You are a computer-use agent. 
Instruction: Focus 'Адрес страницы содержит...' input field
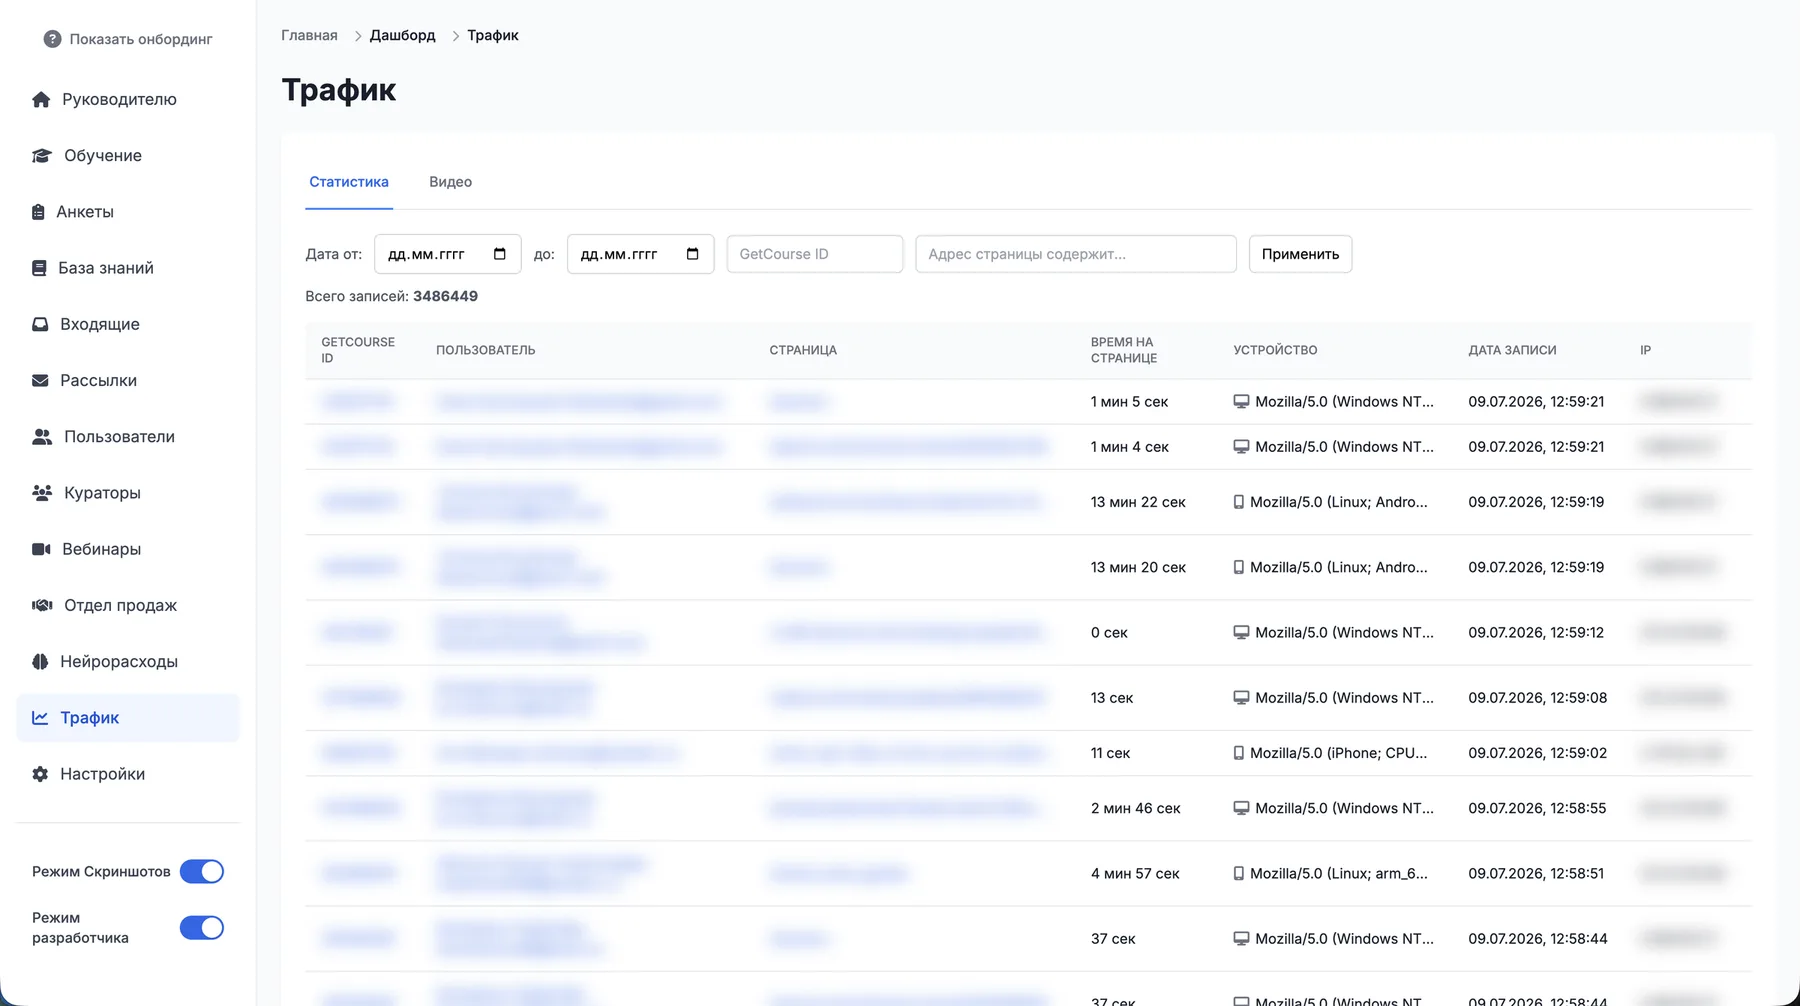(1076, 254)
